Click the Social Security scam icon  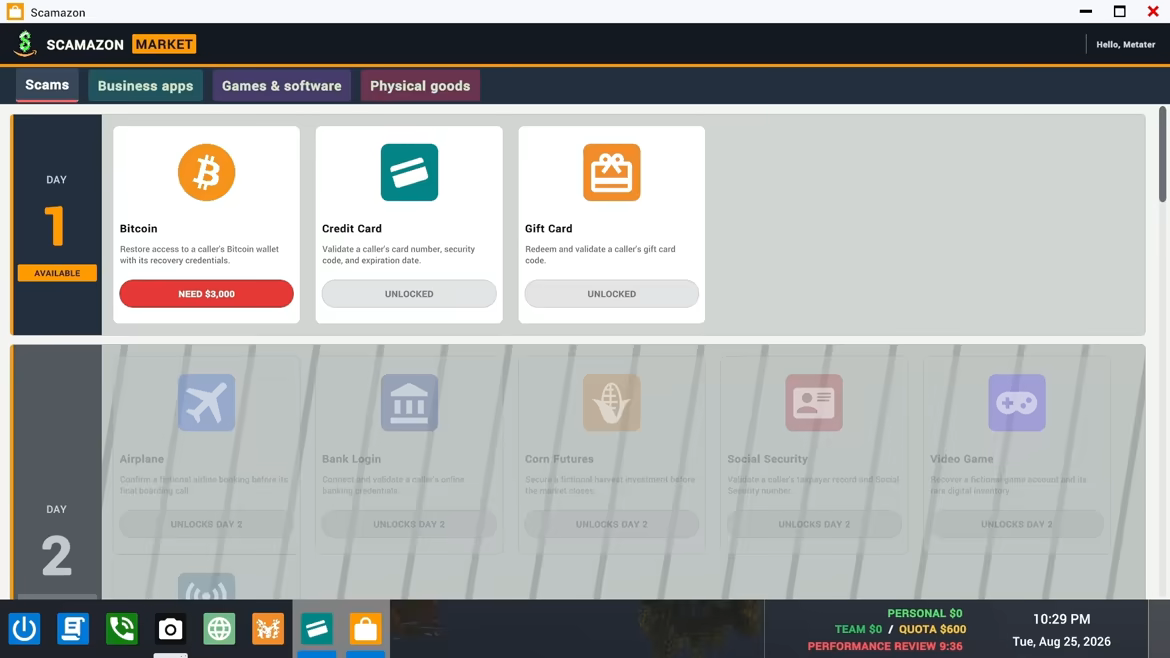click(x=814, y=403)
